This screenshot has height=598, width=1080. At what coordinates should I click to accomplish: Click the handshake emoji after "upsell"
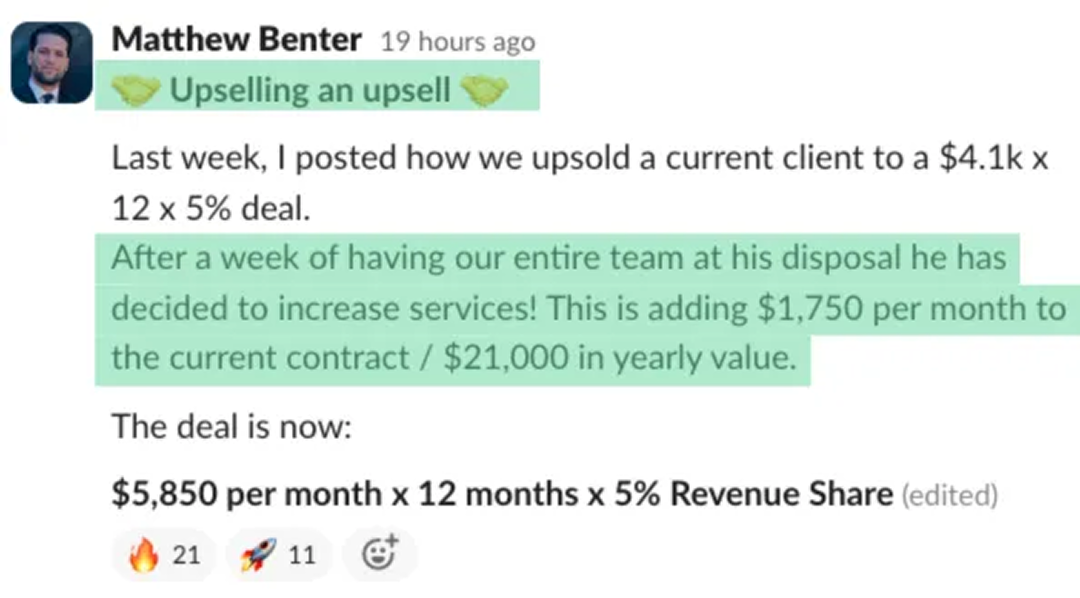484,91
